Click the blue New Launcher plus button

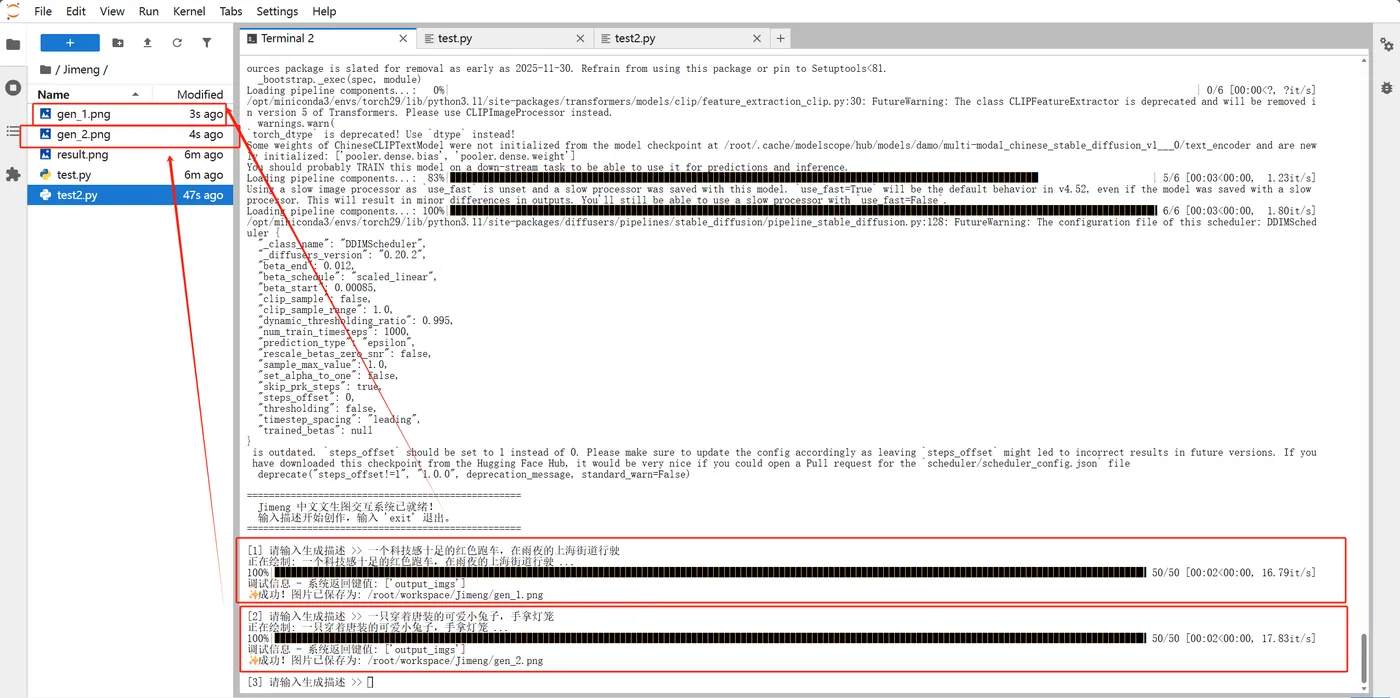(x=70, y=43)
